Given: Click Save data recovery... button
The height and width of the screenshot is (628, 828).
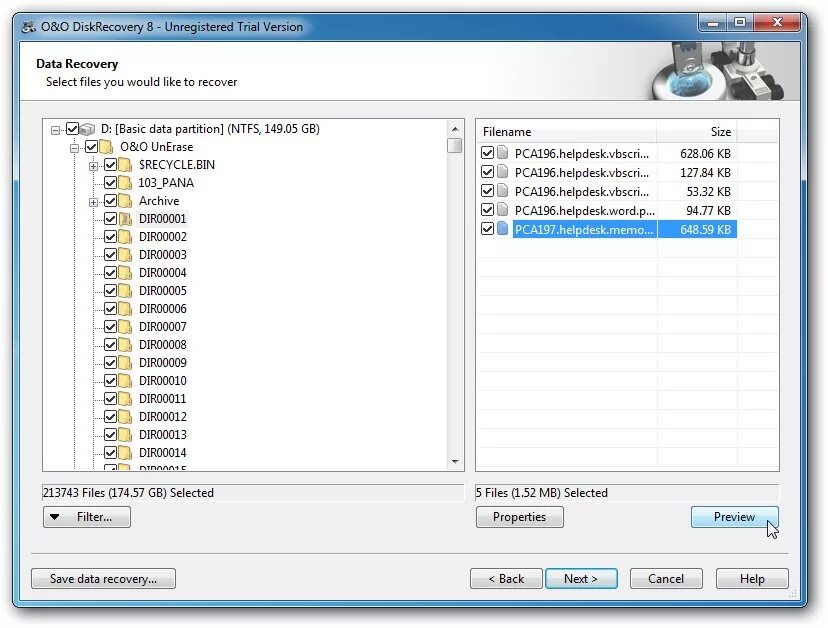Looking at the screenshot, I should pos(104,578).
